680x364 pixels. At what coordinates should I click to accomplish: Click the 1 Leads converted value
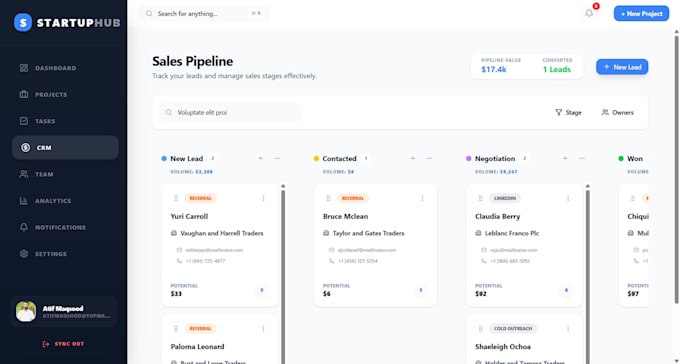[x=557, y=69]
